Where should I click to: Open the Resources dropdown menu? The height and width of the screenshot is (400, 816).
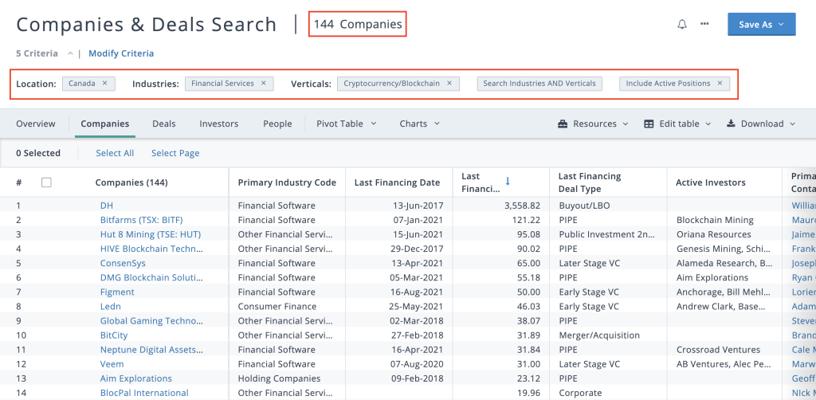593,124
